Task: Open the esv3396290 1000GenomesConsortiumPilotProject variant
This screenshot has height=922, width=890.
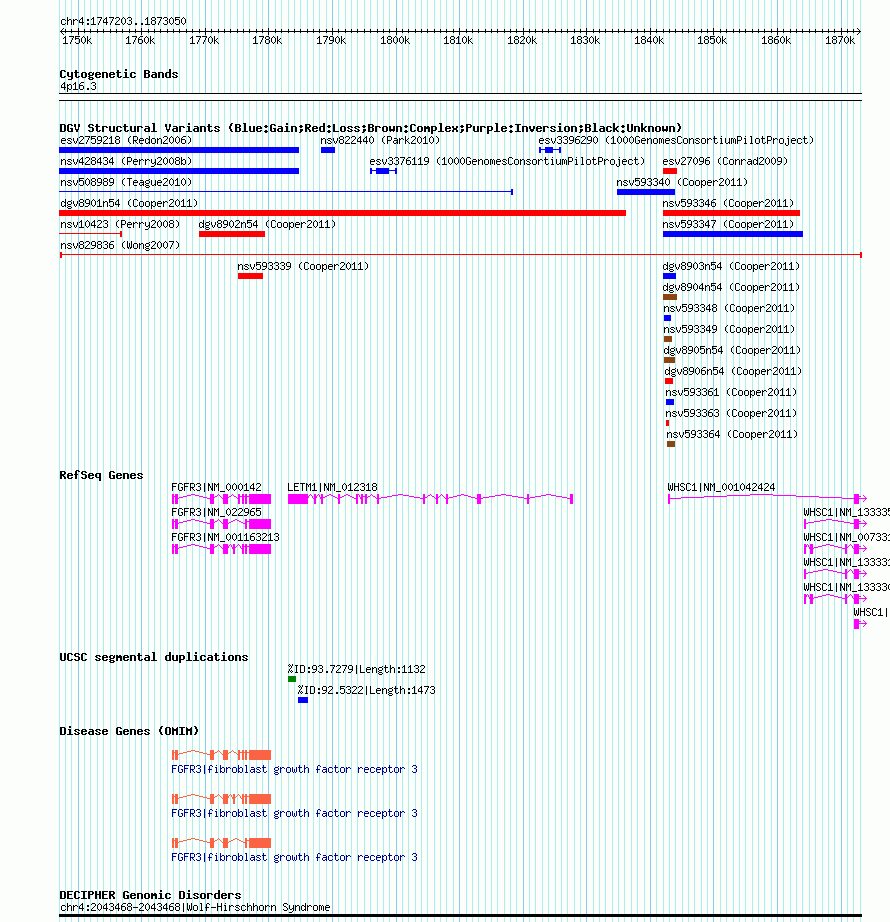Action: (550, 150)
